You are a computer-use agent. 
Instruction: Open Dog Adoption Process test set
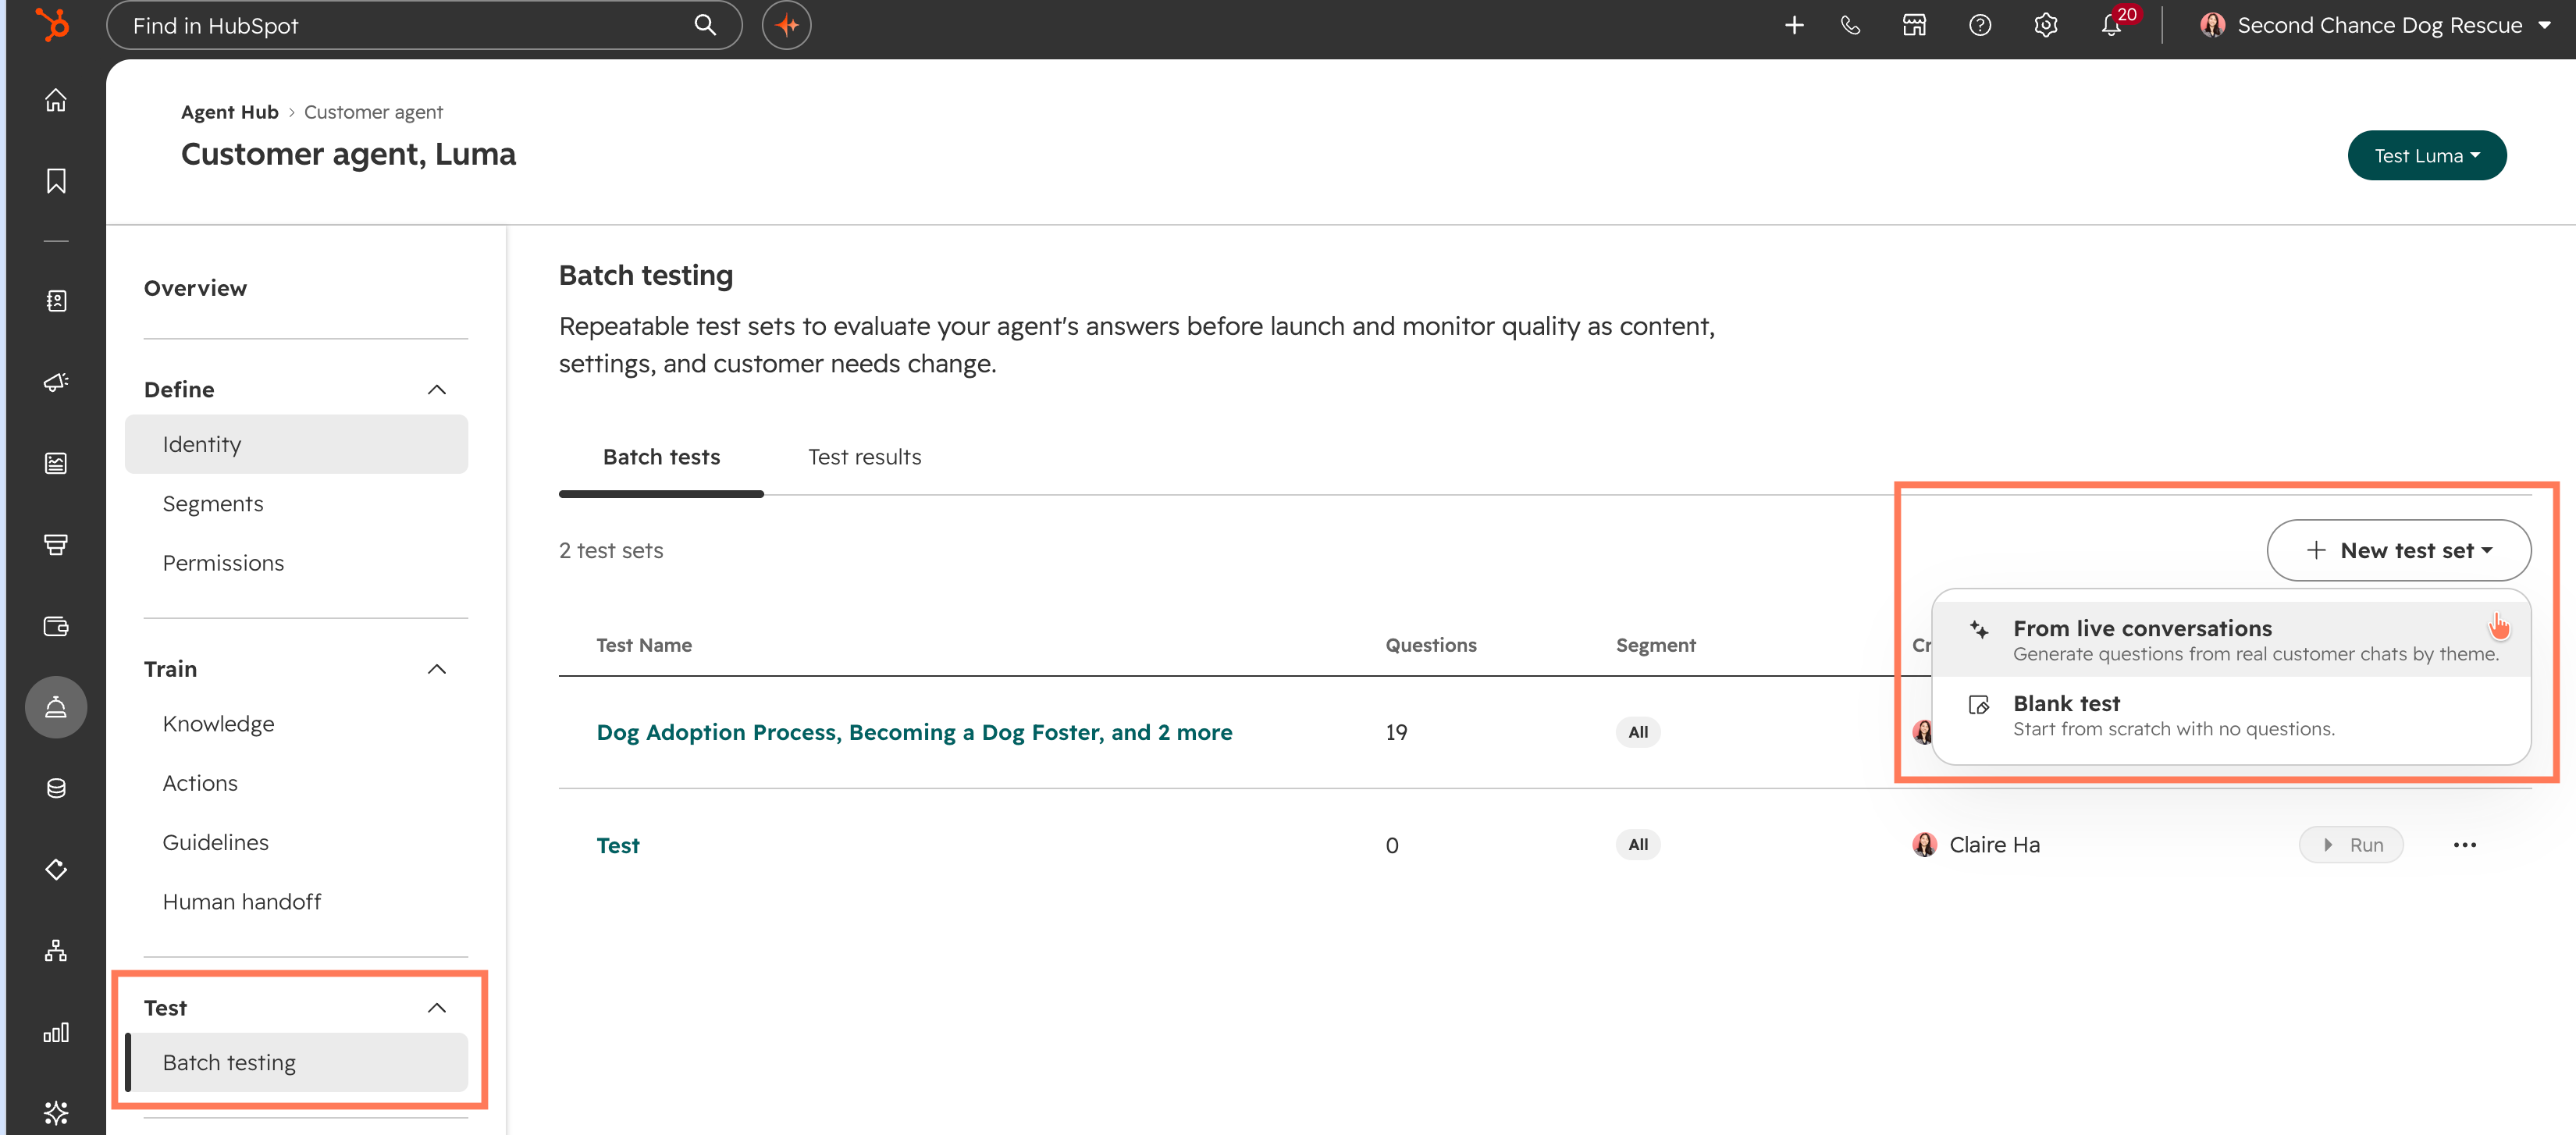[914, 732]
